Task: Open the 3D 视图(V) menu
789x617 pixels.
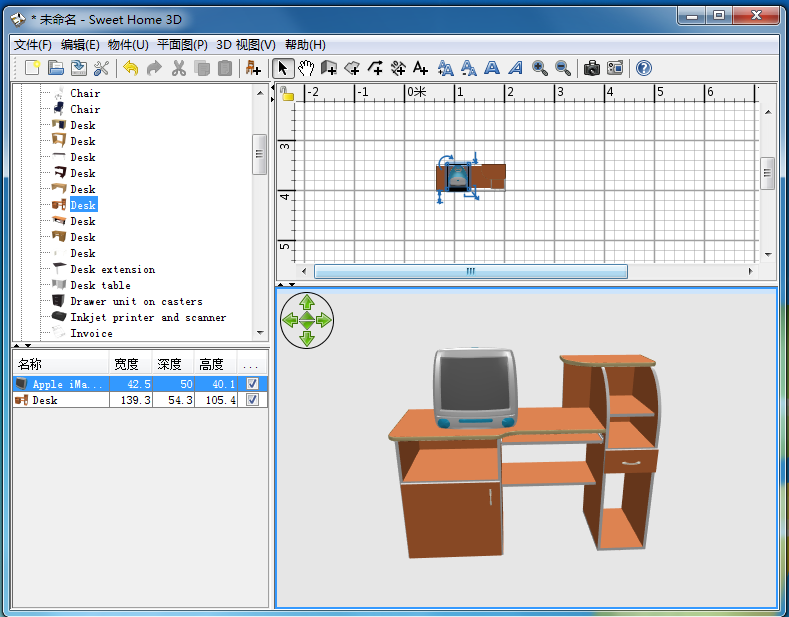Action: click(x=246, y=45)
